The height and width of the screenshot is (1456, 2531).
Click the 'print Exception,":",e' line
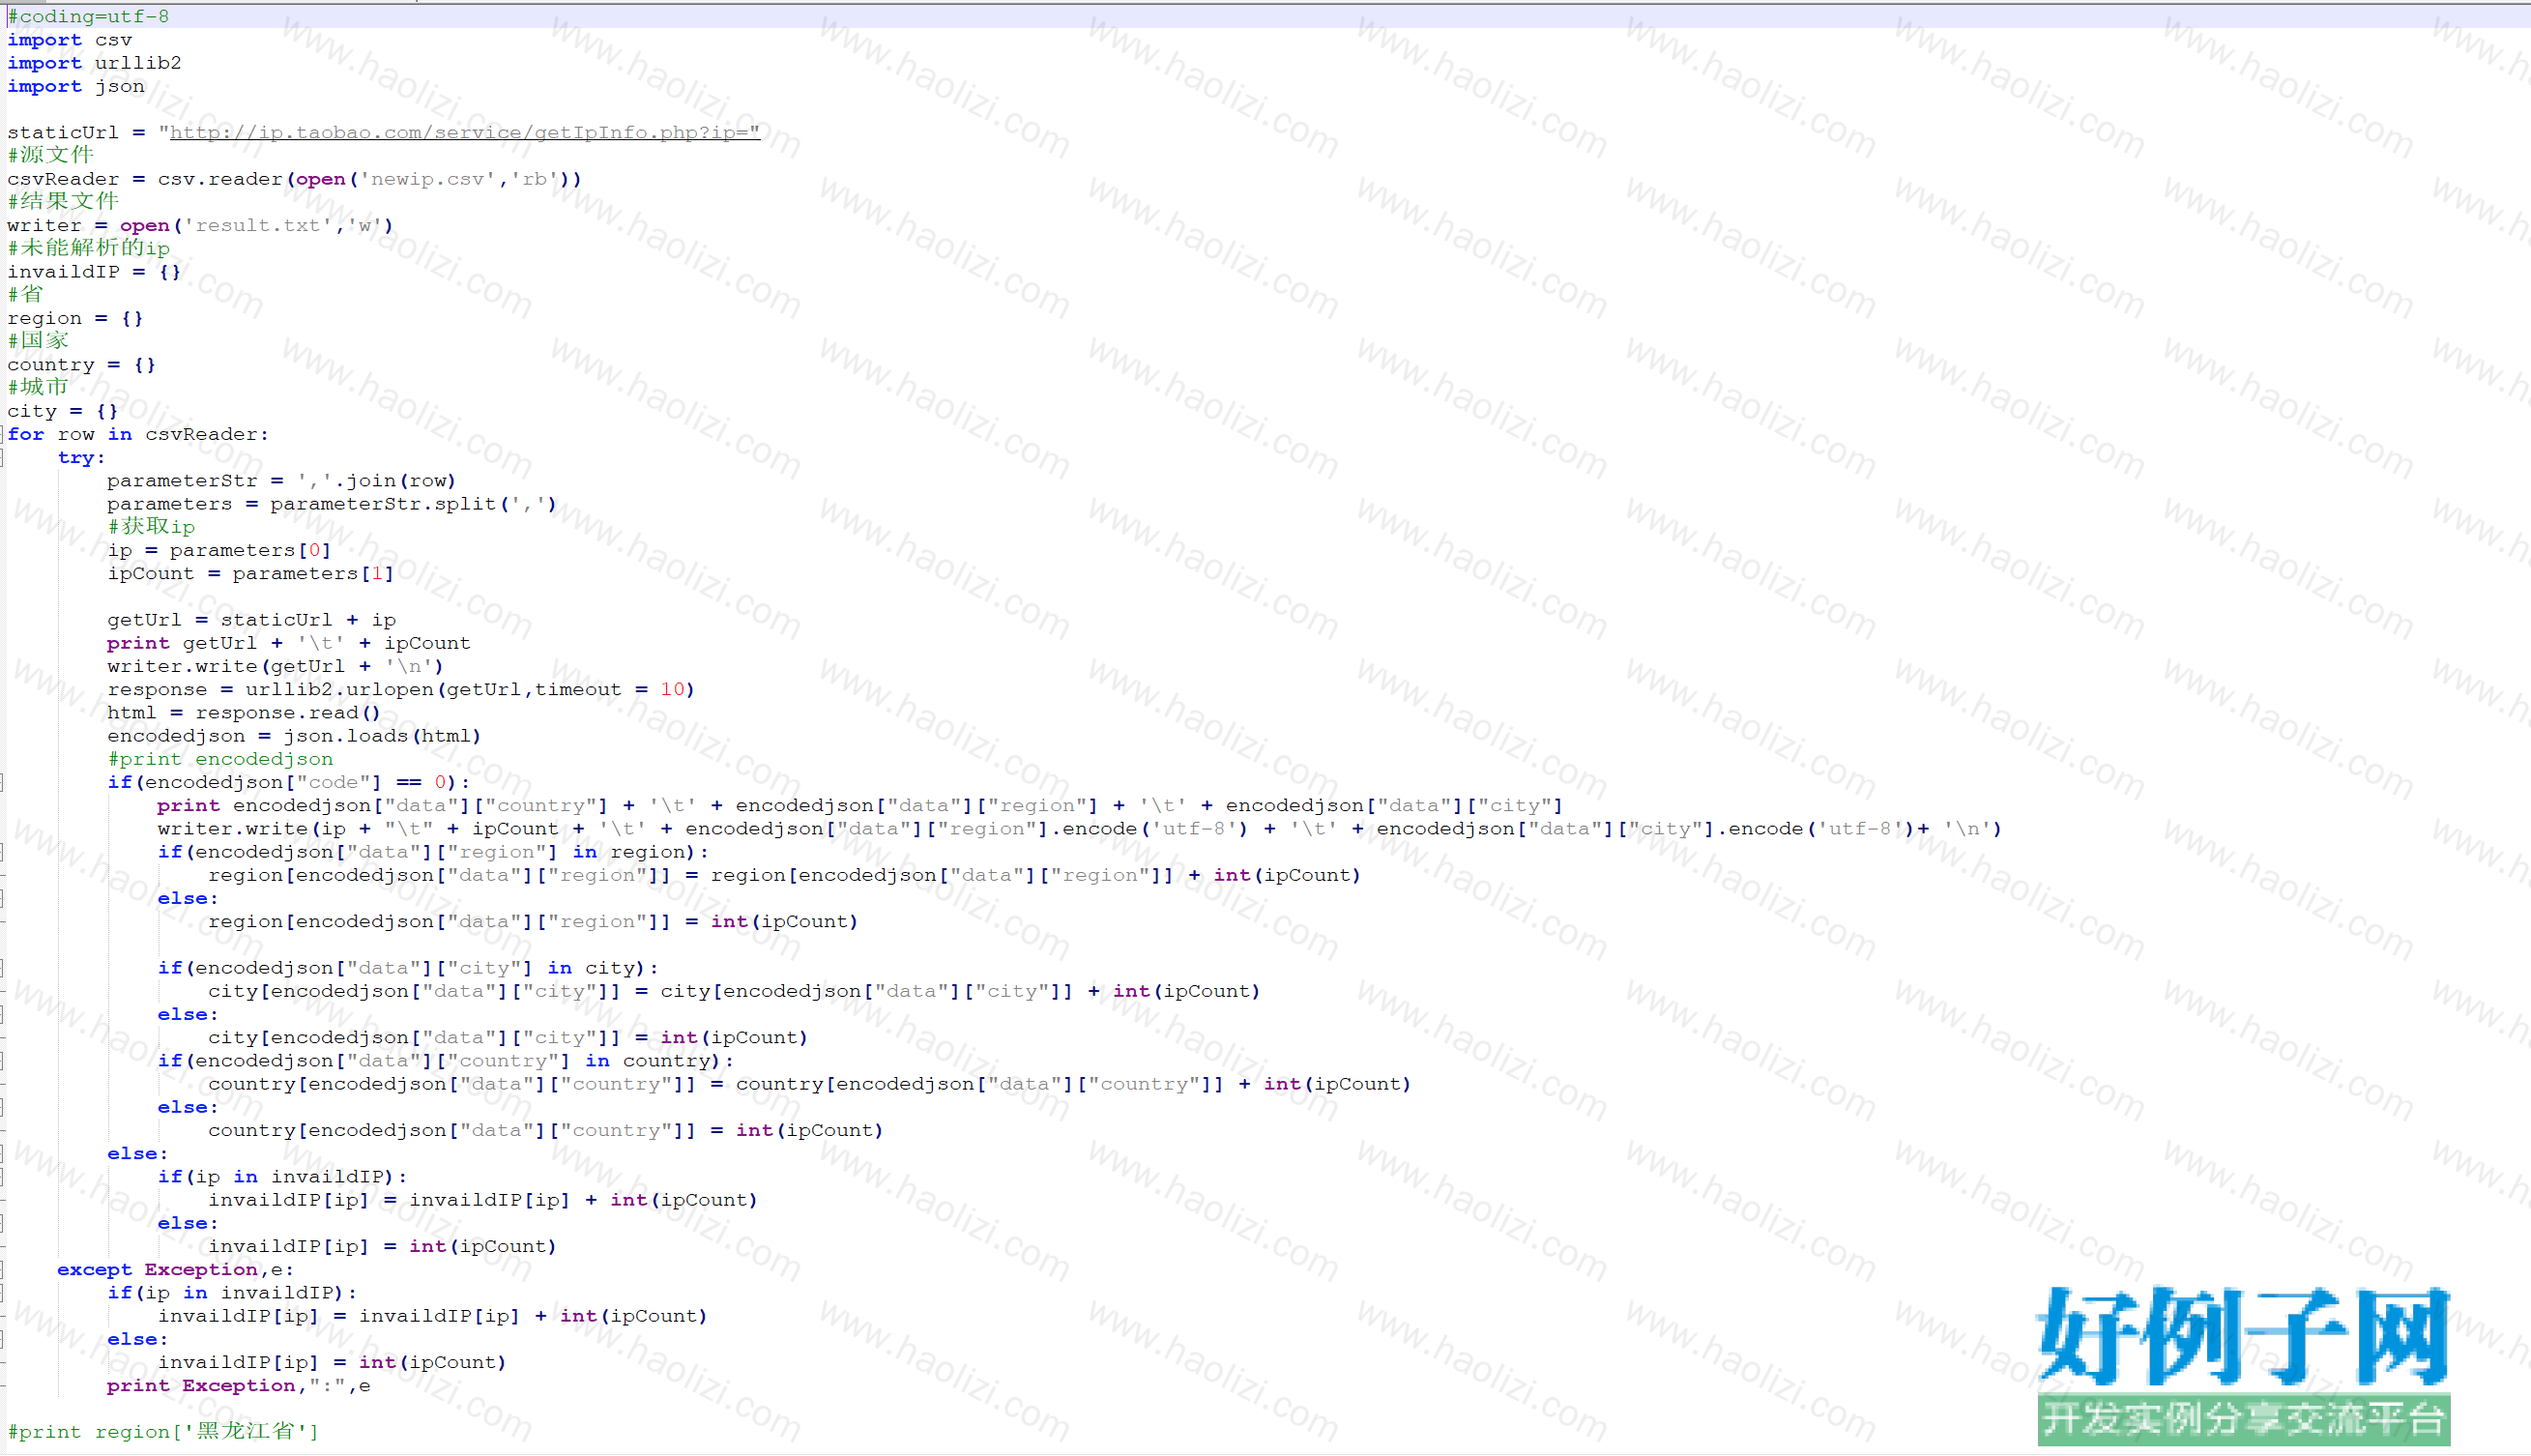(x=239, y=1385)
